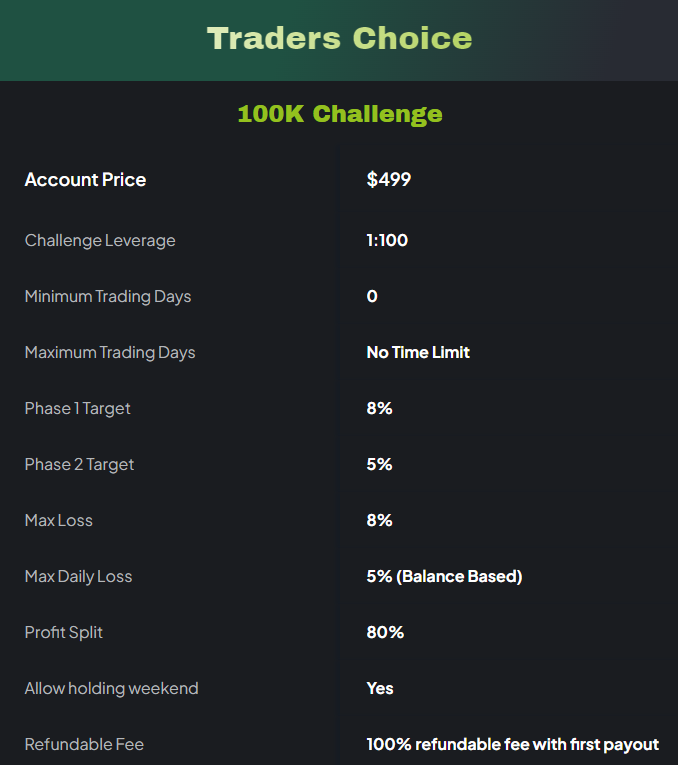Click the Phase 2 Target label
Screen dimensions: 678x765
tap(79, 465)
